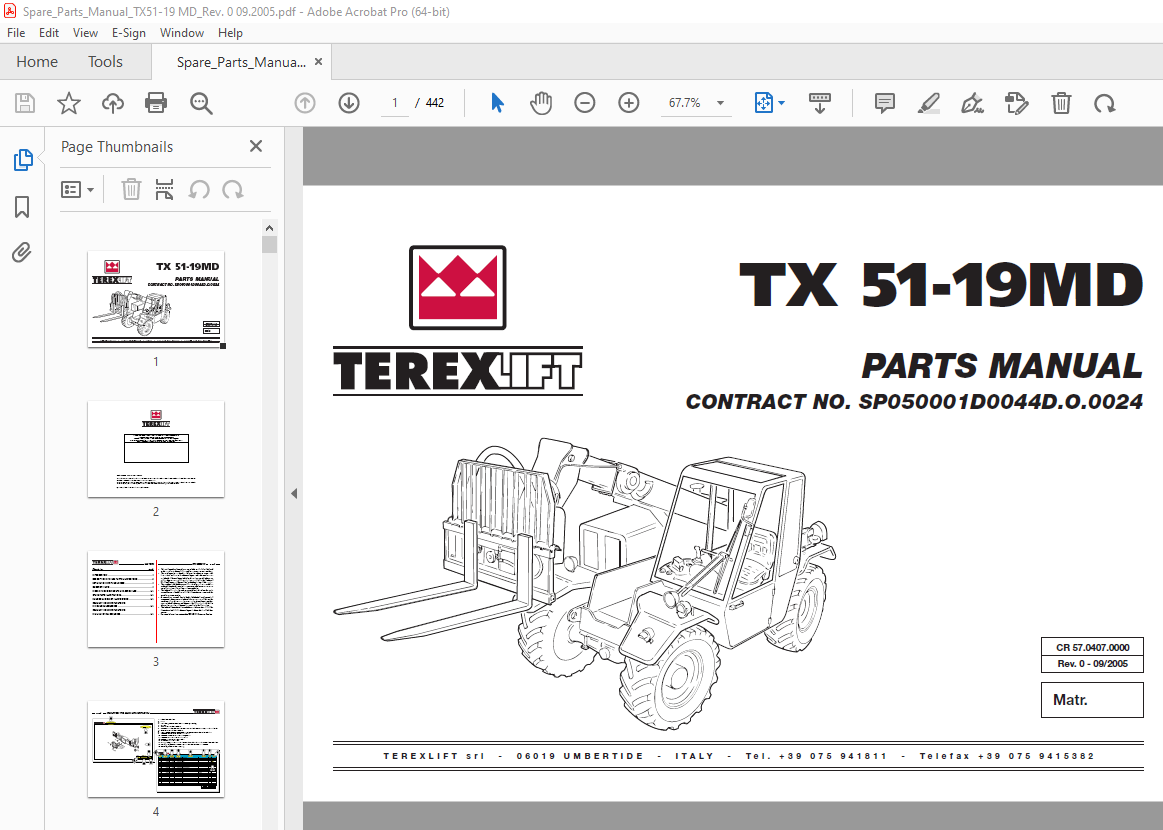Open the File menu
The image size is (1163, 830).
click(x=16, y=33)
